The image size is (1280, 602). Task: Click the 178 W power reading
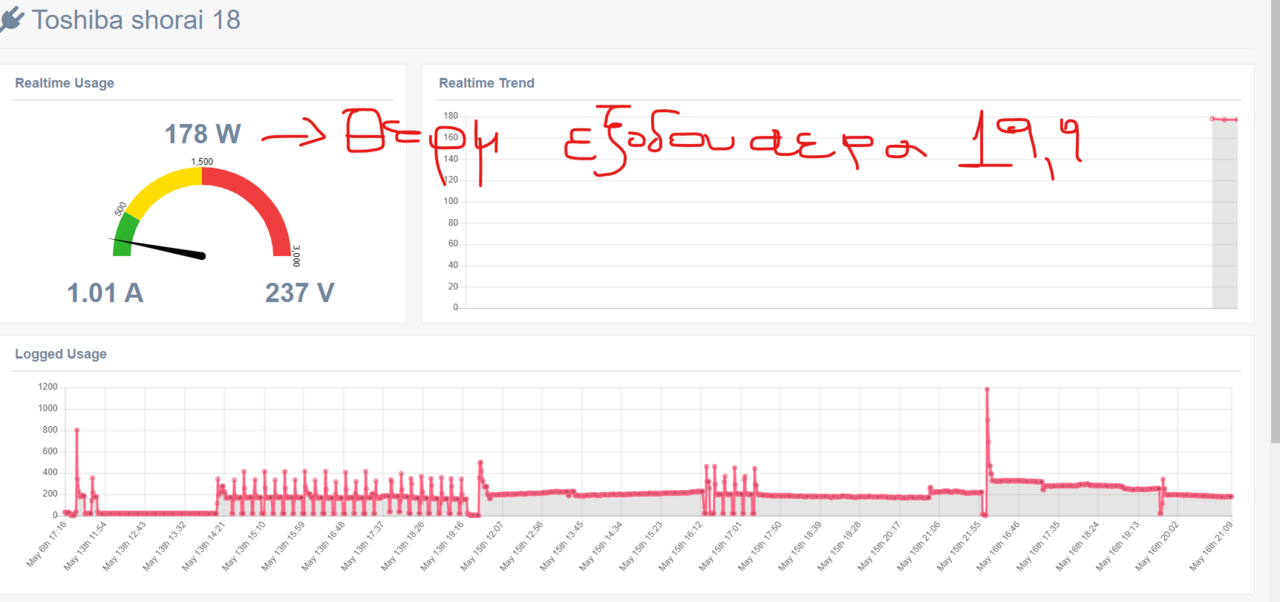(x=203, y=134)
